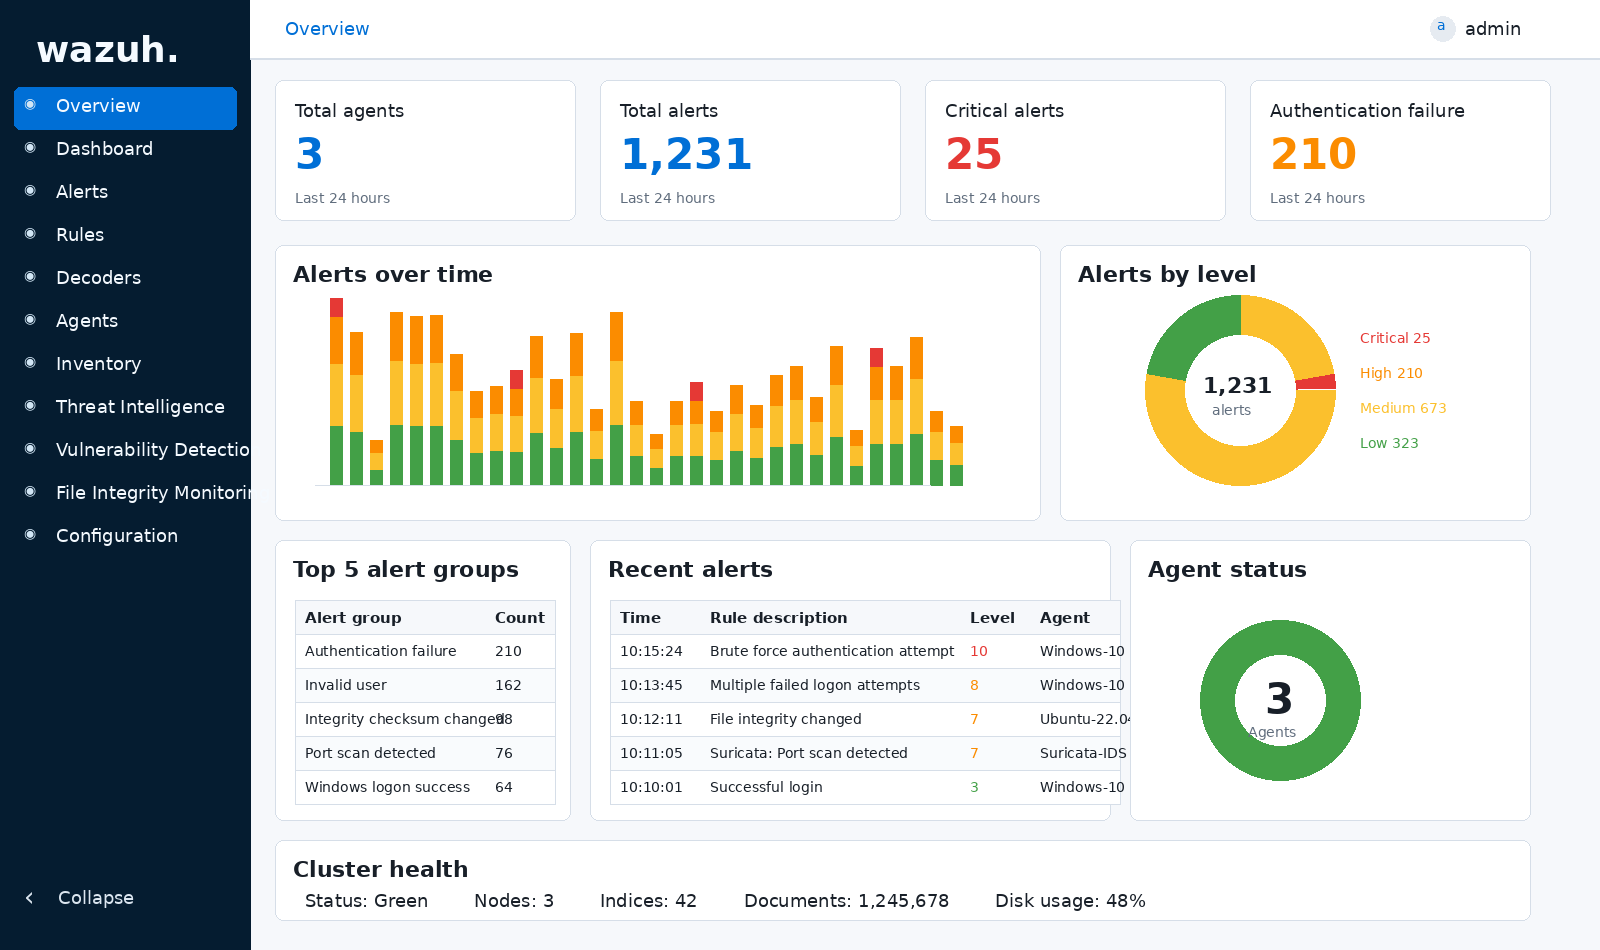Select the Dashboard icon in the sidebar
The width and height of the screenshot is (1600, 950).
pos(29,148)
